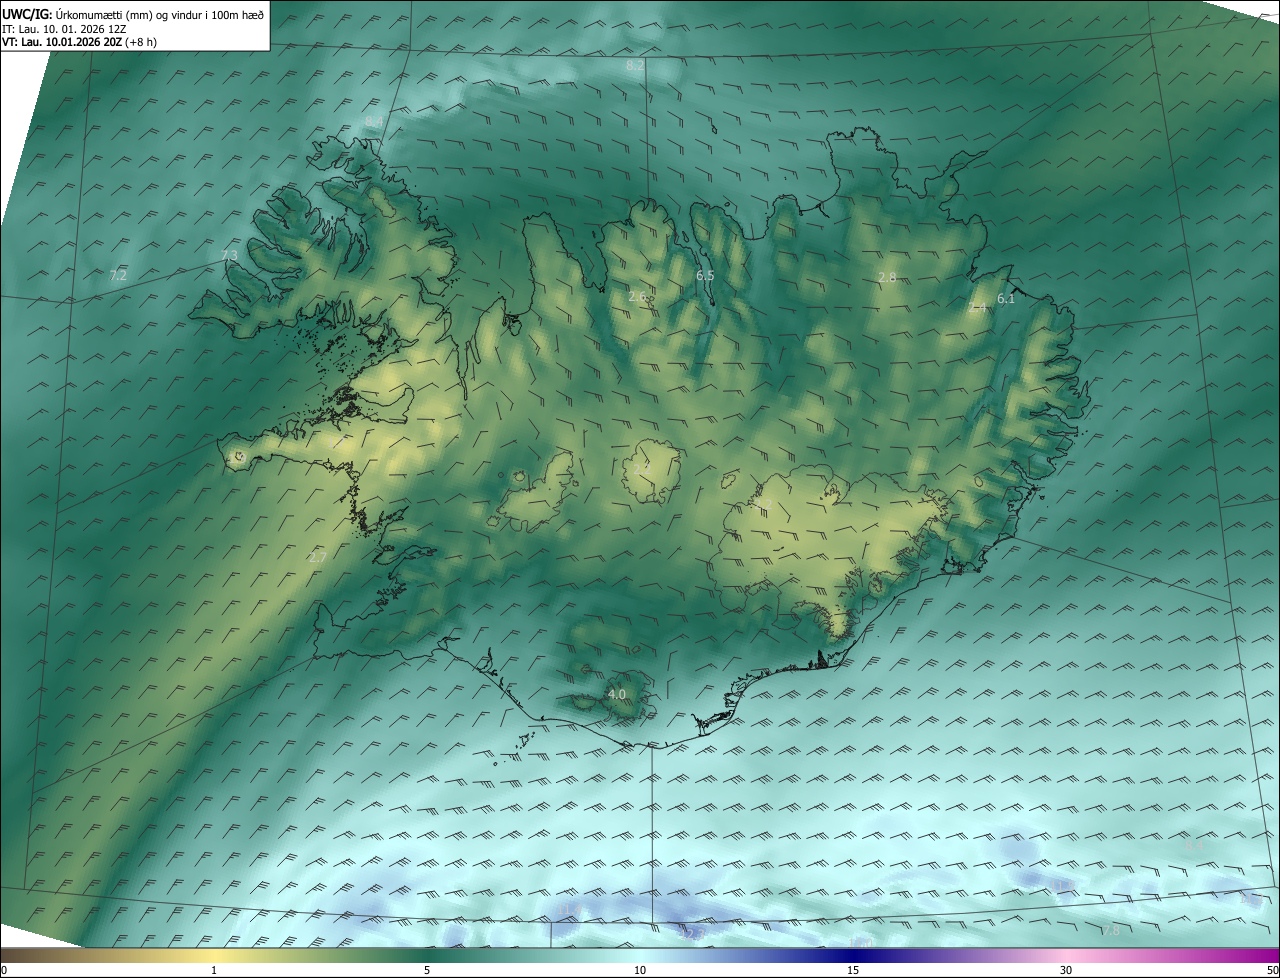The image size is (1280, 978).
Task: Click the 7.2 value label over the western sea
Action: pos(118,274)
